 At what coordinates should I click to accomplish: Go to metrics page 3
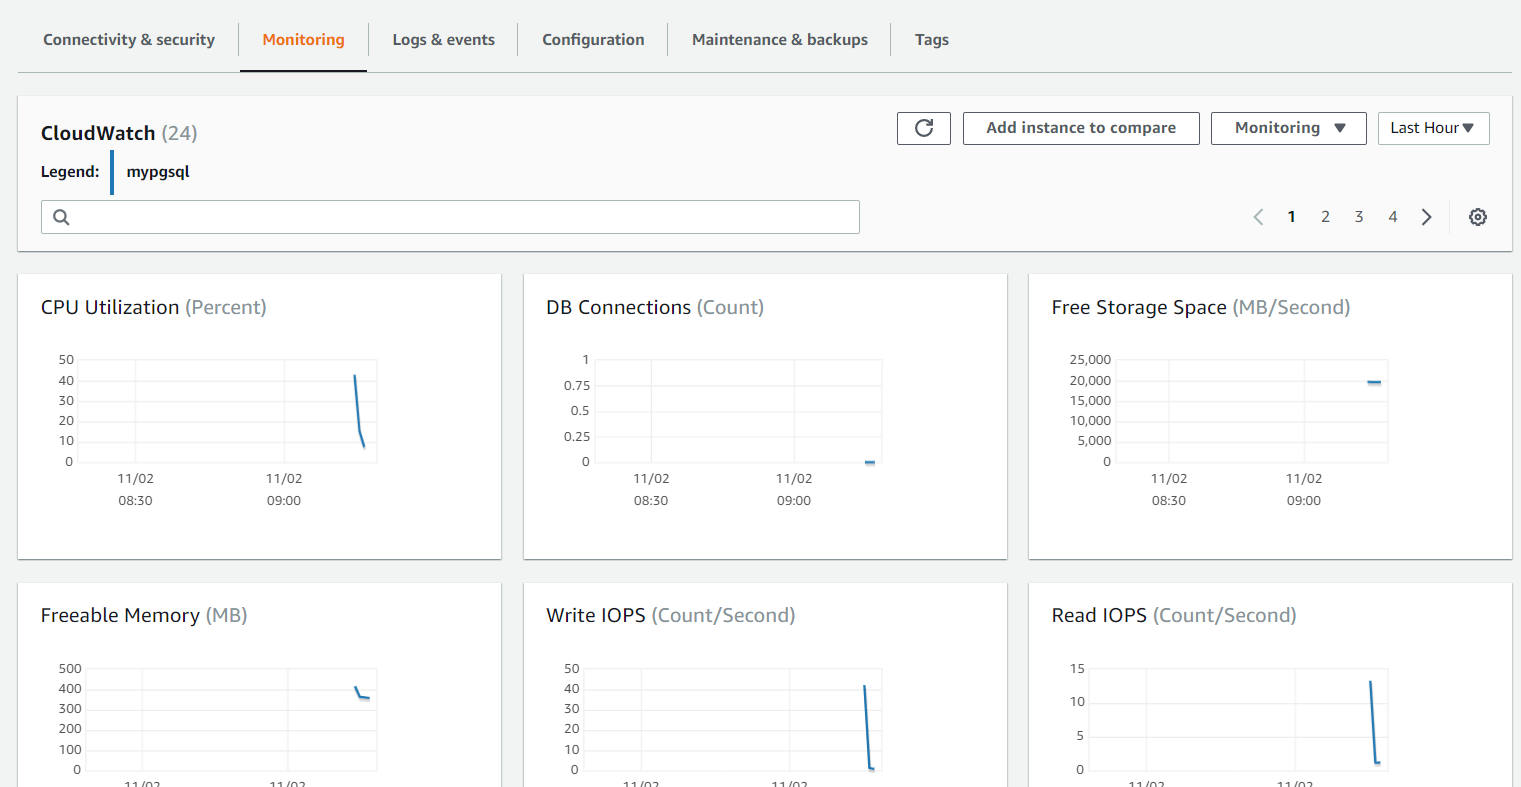1359,217
